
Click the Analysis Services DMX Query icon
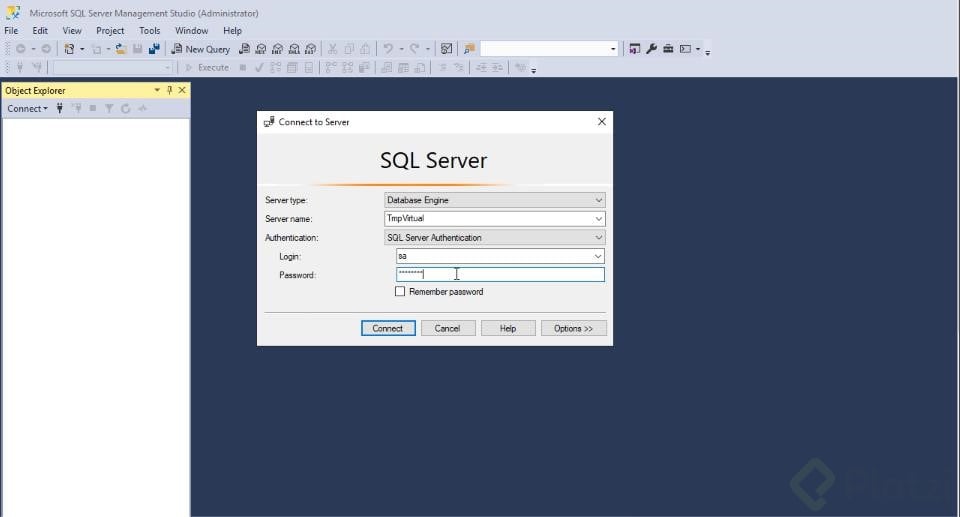pos(277,49)
